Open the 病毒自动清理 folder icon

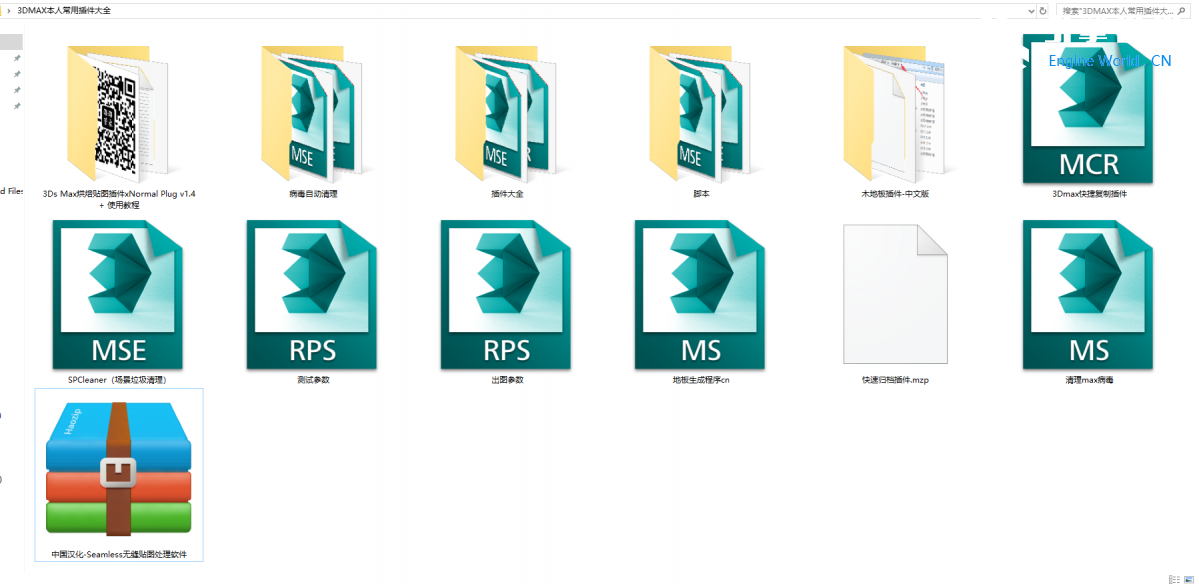[x=312, y=112]
